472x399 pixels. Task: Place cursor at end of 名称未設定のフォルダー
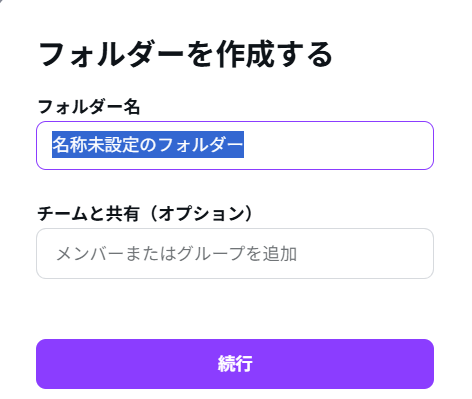pos(244,145)
